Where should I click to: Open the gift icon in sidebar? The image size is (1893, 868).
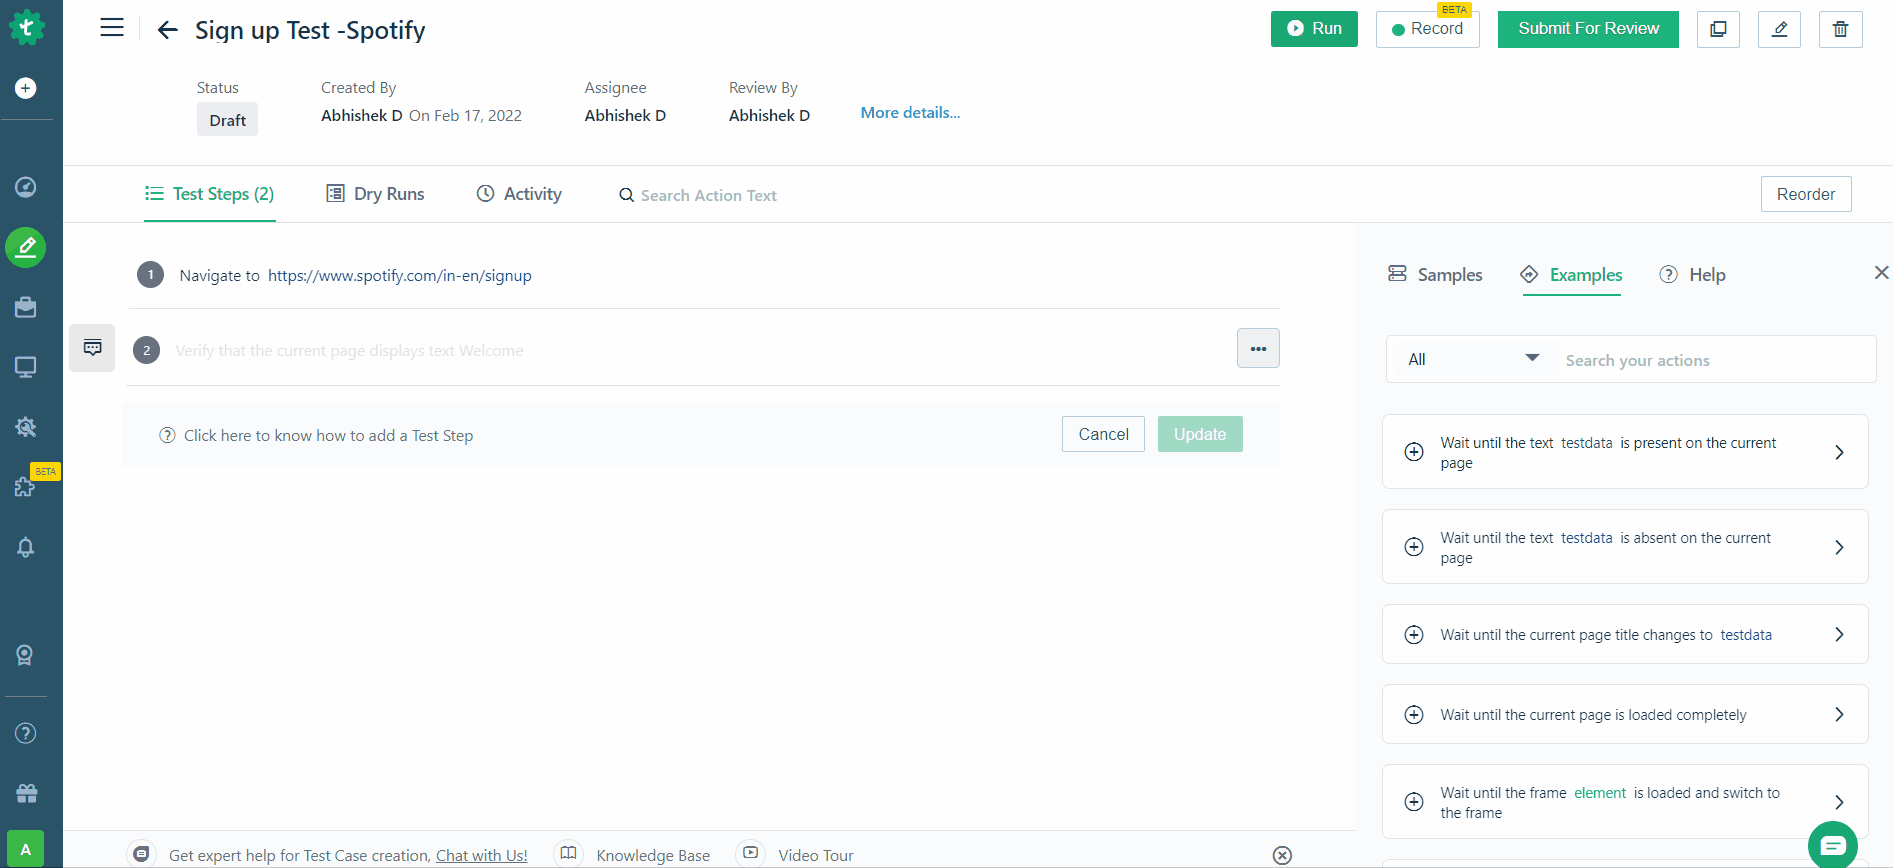[26, 793]
